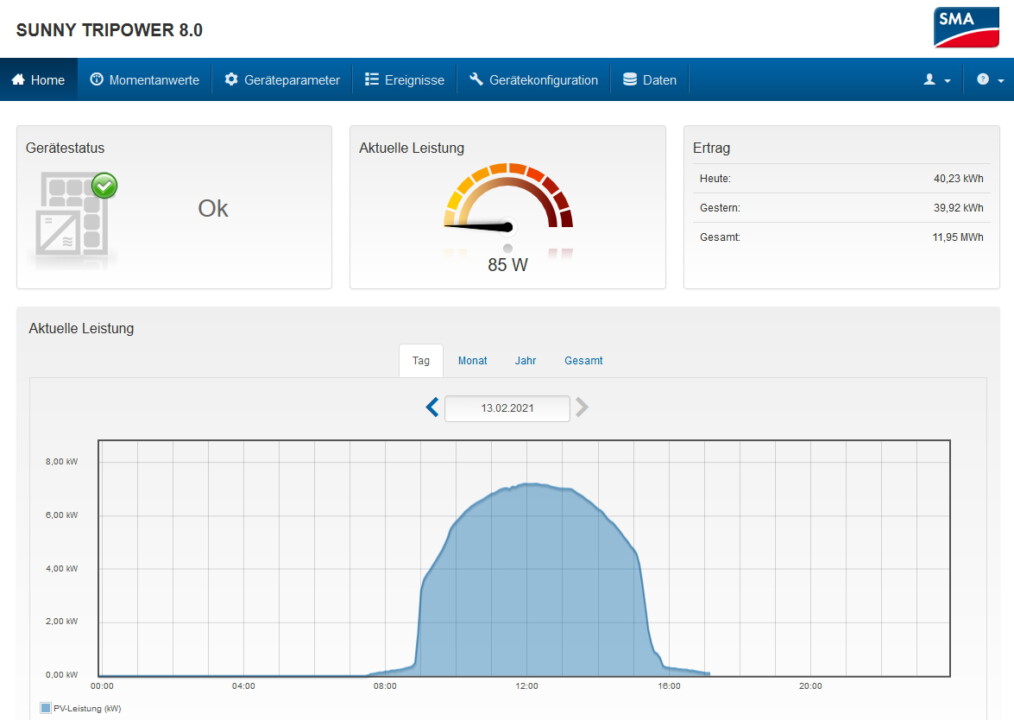
Task: Click the 85 W power reading
Action: tap(508, 265)
